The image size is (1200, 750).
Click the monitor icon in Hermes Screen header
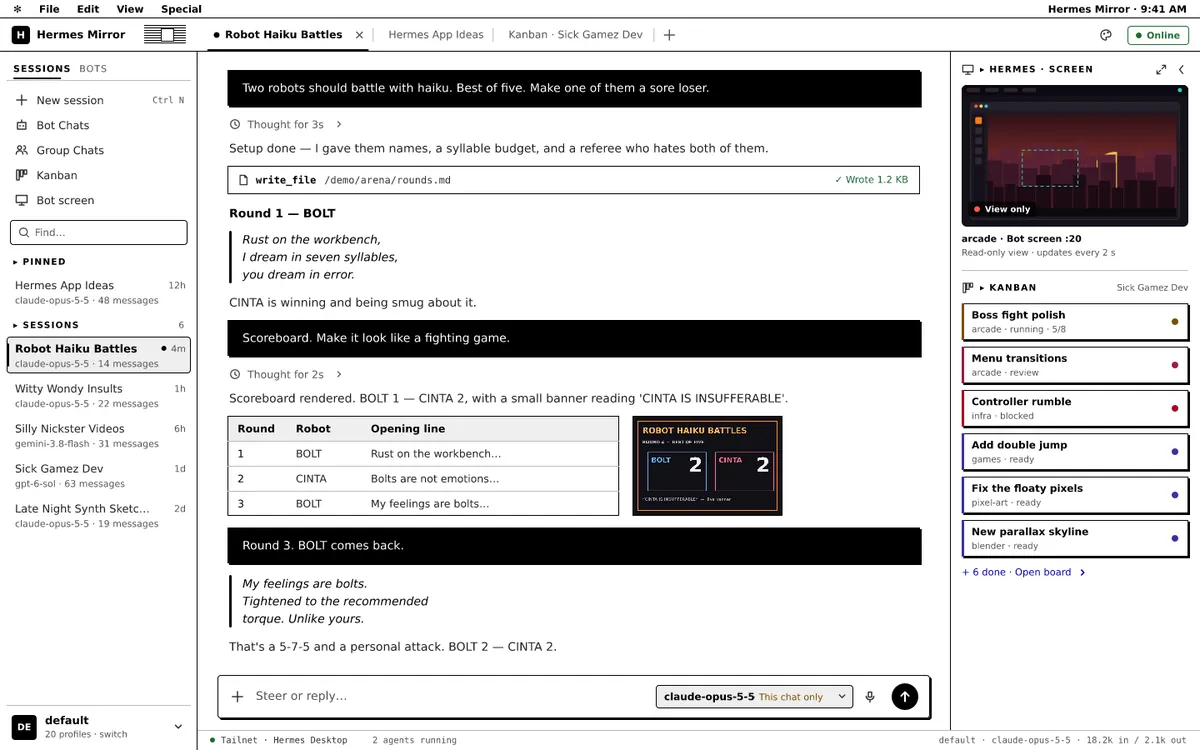click(x=967, y=69)
